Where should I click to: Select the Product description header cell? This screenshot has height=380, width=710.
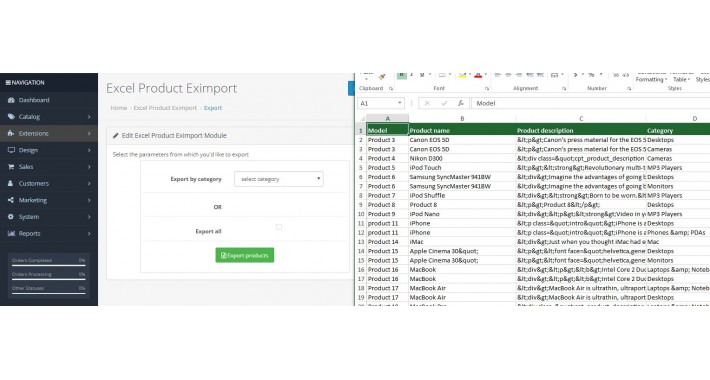[581, 130]
